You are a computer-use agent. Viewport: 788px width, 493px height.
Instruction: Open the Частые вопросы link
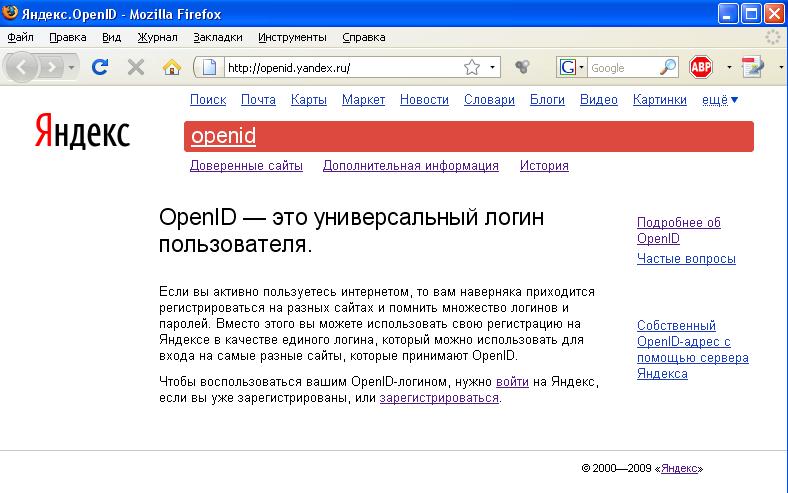[x=686, y=258]
